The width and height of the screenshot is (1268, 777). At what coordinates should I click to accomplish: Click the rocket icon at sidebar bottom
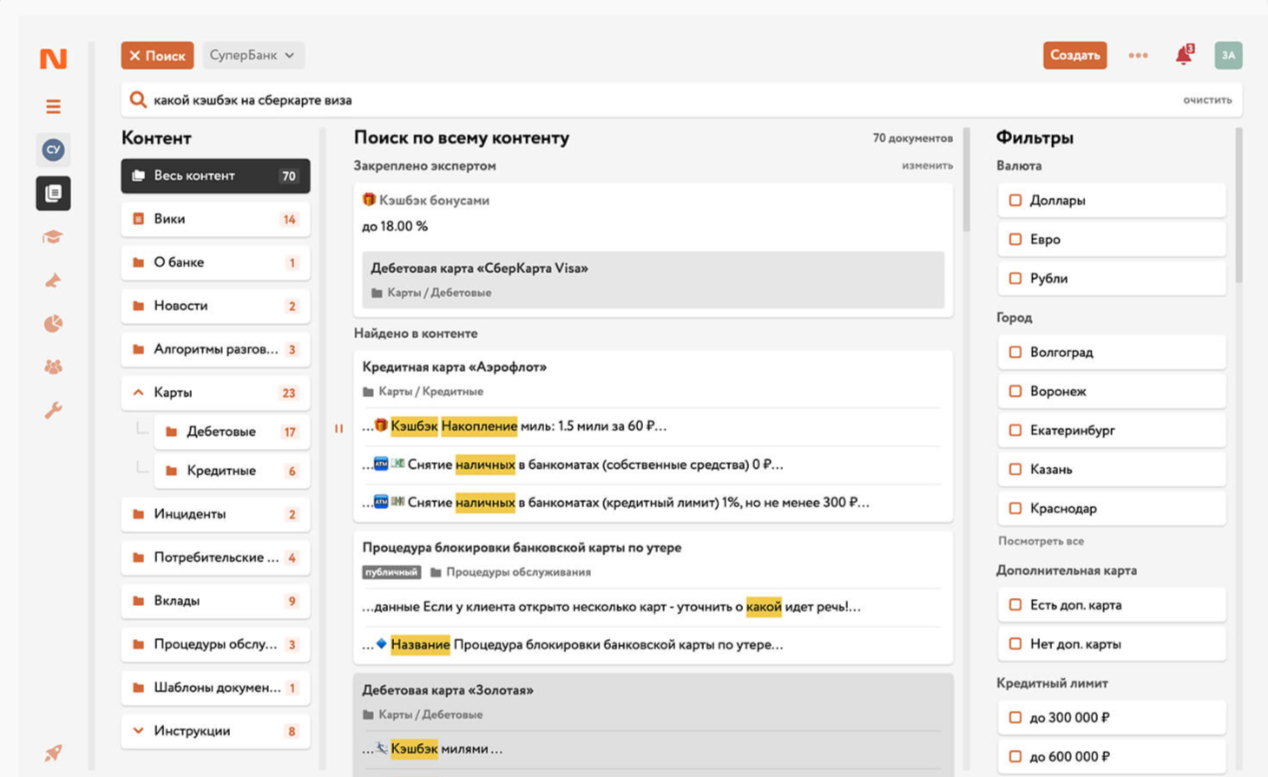pos(53,753)
